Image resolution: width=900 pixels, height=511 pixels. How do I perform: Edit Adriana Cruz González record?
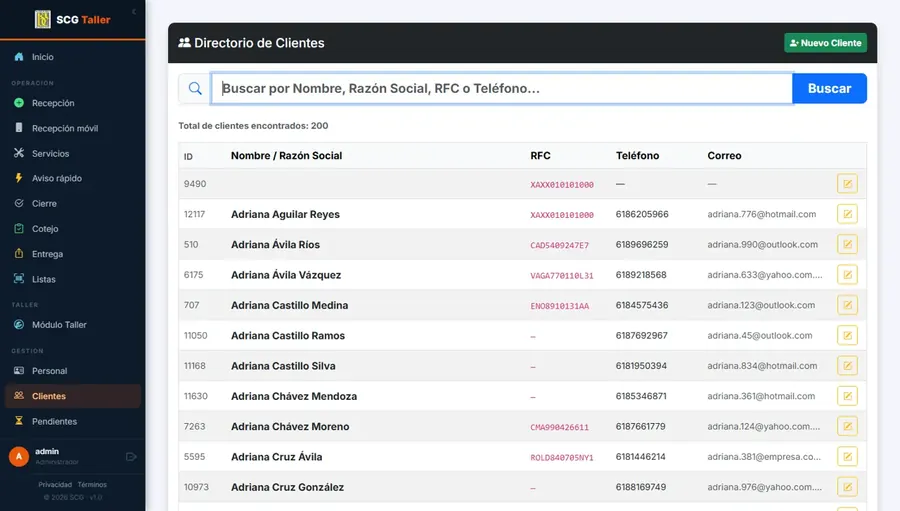847,487
